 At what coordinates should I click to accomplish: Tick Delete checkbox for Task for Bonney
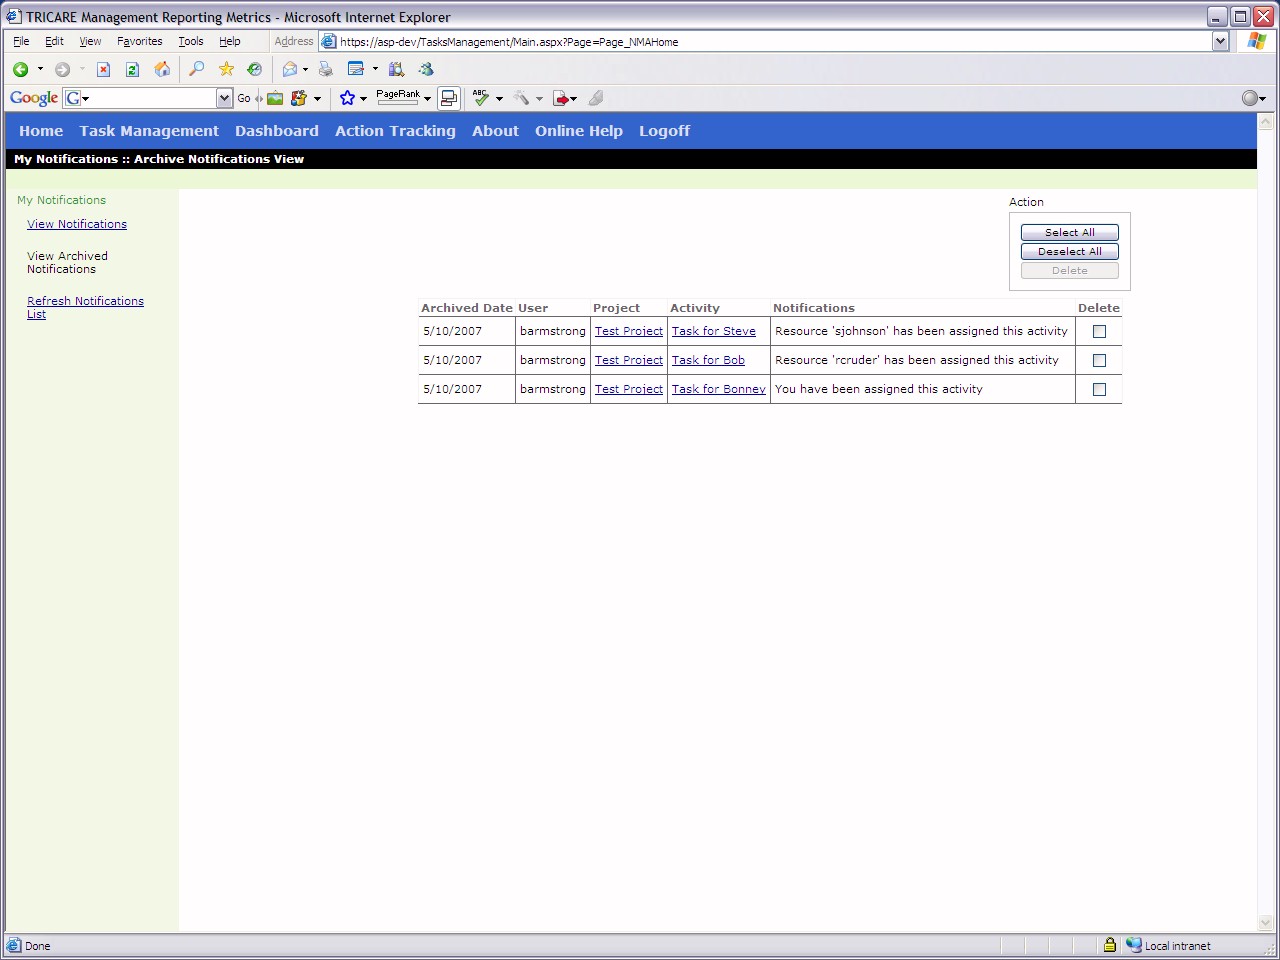pyautogui.click(x=1099, y=389)
